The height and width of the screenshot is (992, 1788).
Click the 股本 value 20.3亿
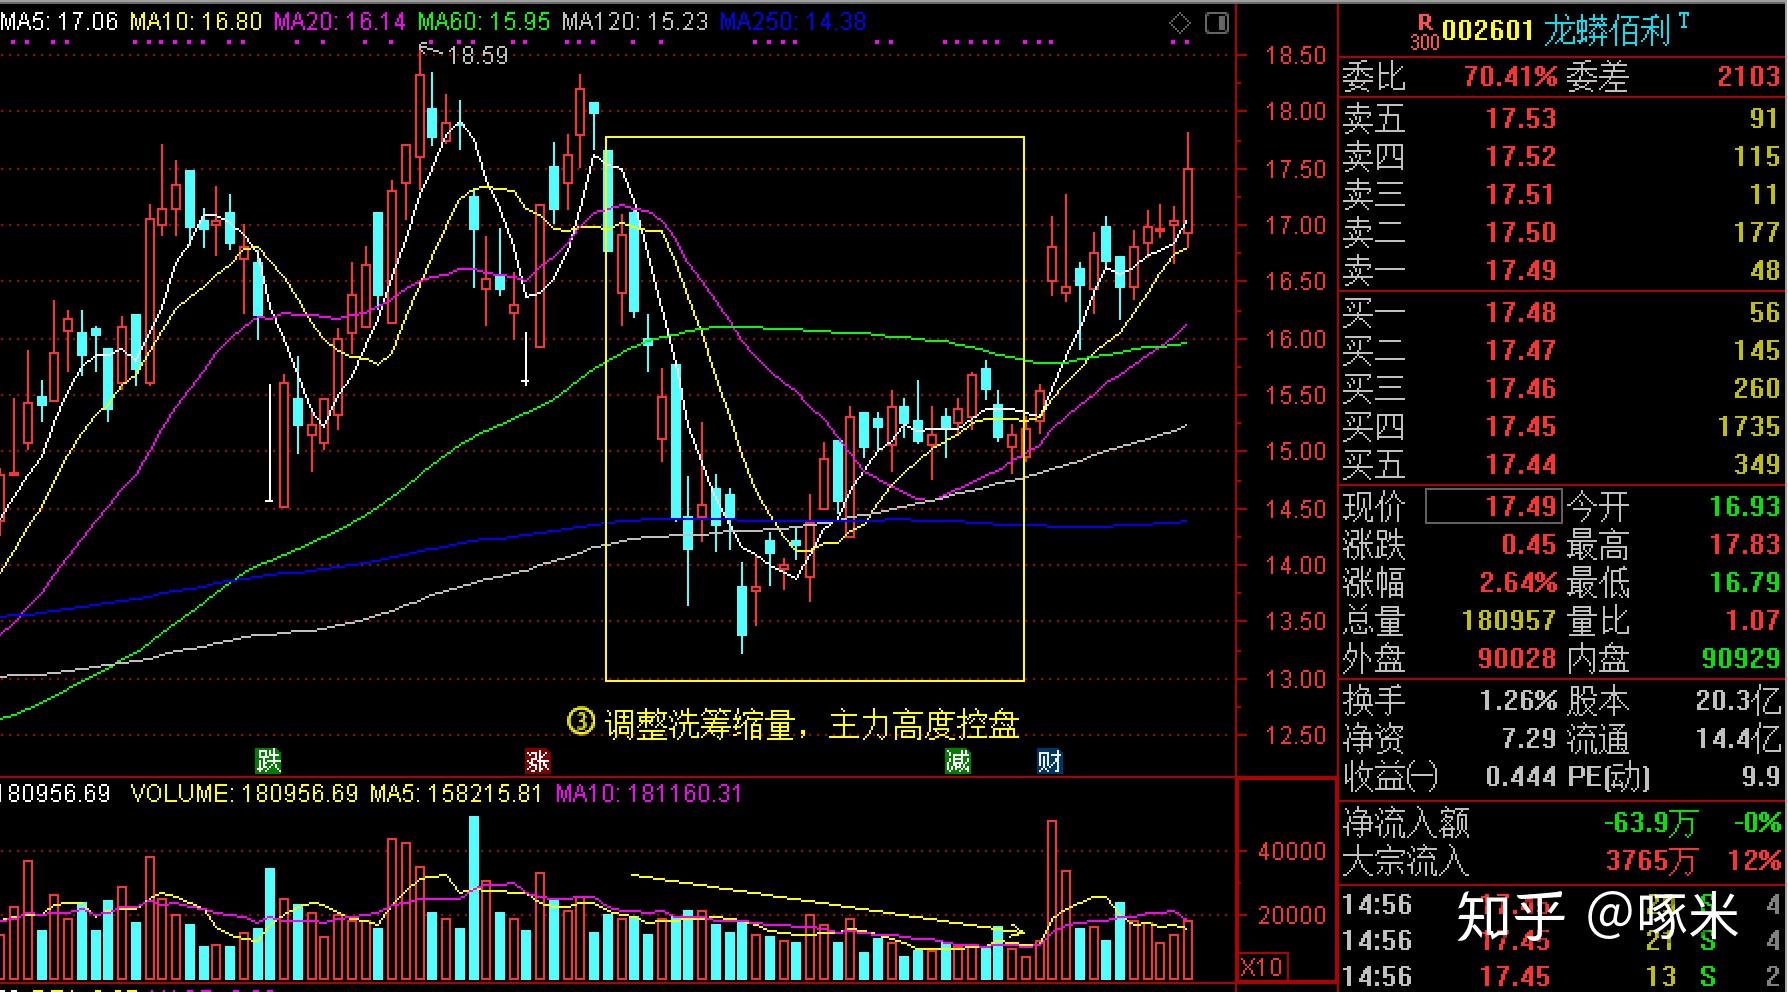pyautogui.click(x=1738, y=701)
